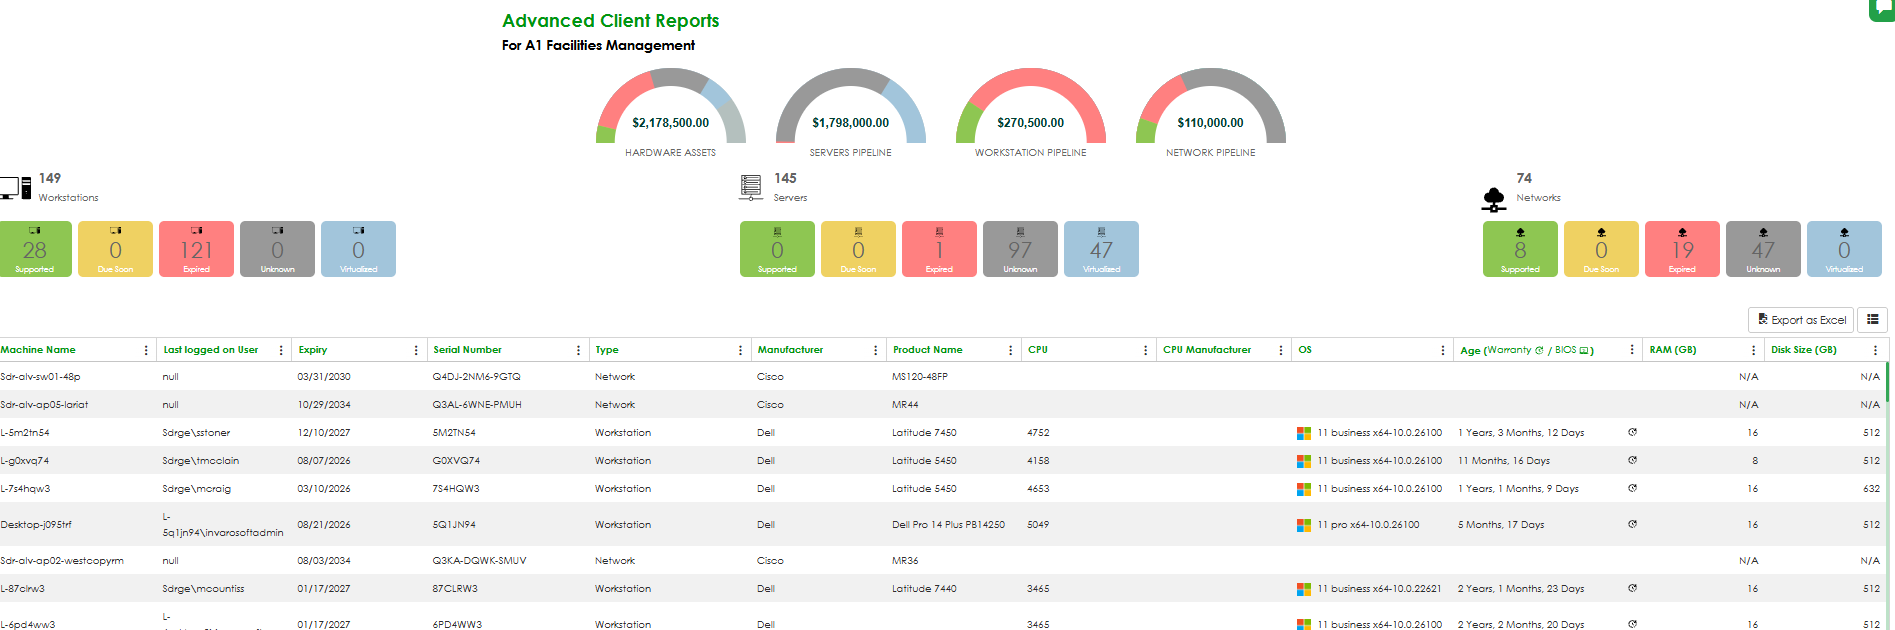Viewport: 1895px width, 630px height.
Task: Open Machine Name column menu
Action: pyautogui.click(x=146, y=350)
